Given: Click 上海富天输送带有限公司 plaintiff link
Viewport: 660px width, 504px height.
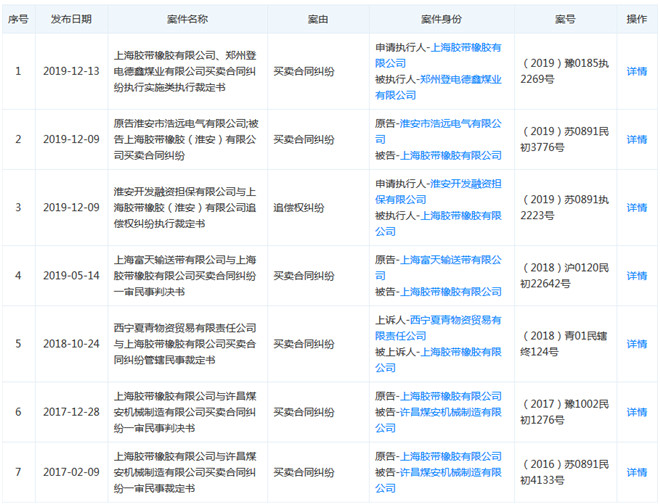Looking at the screenshot, I should [x=438, y=268].
